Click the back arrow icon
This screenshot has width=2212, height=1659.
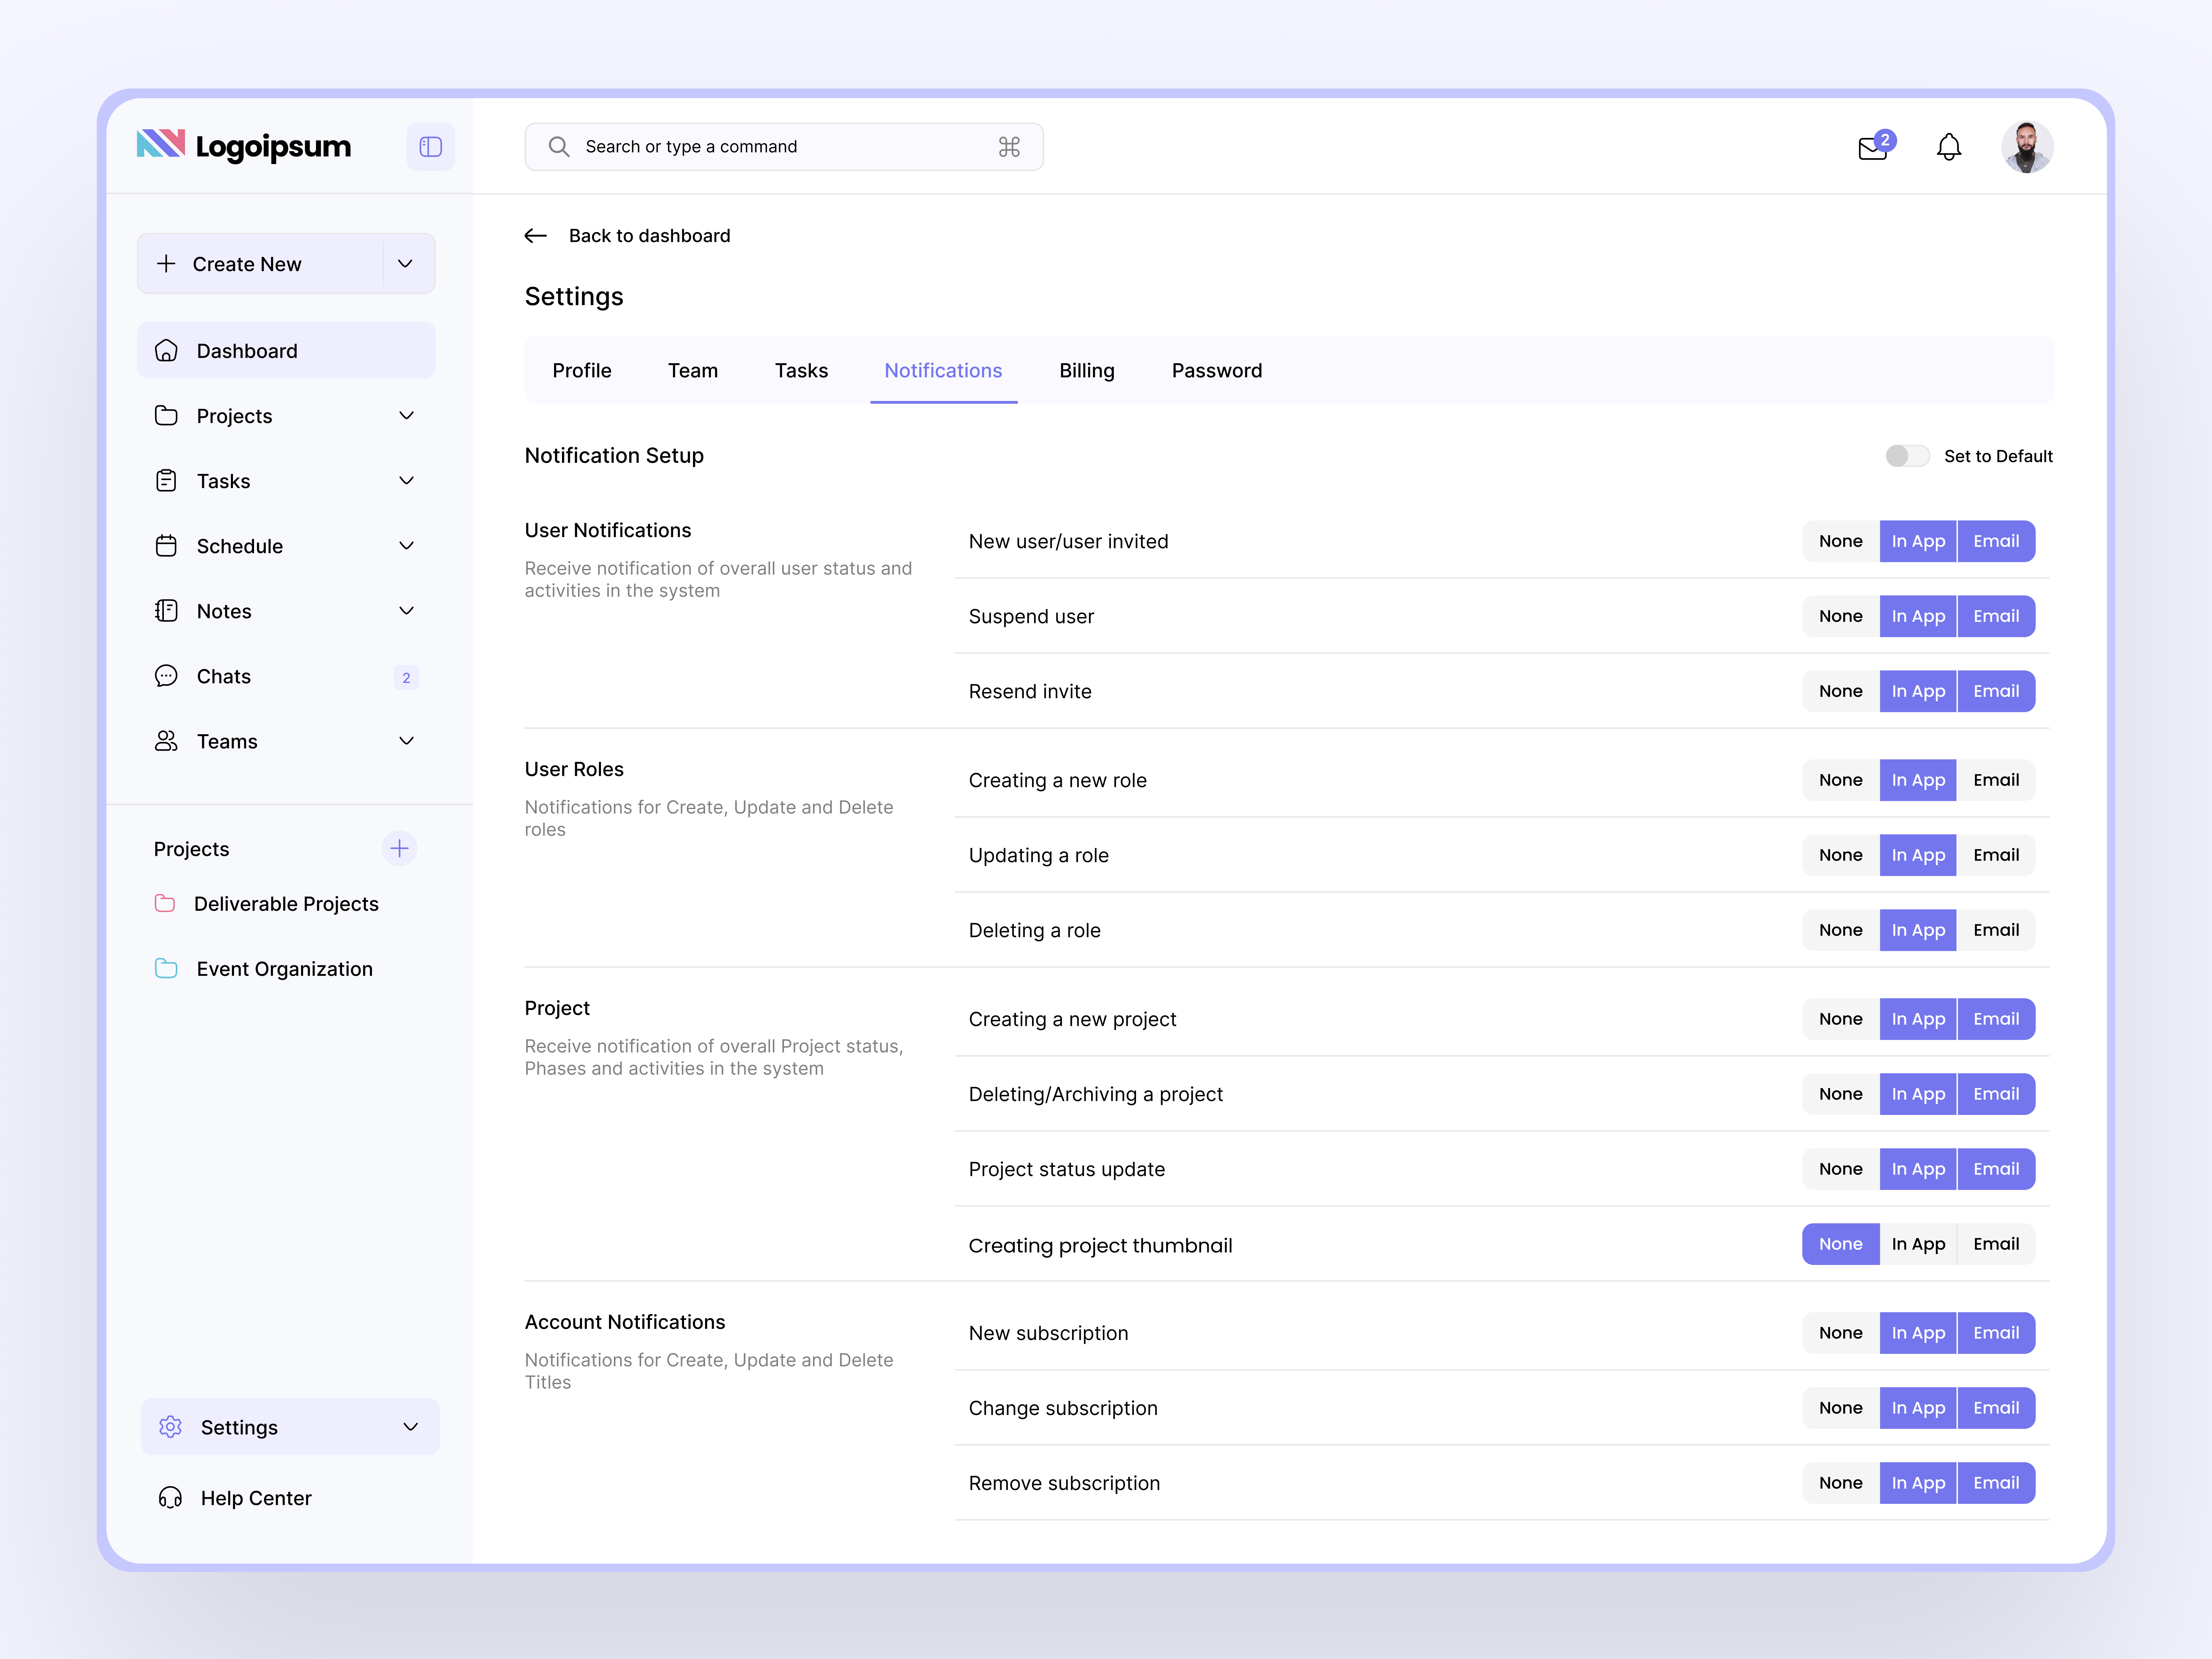tap(536, 236)
